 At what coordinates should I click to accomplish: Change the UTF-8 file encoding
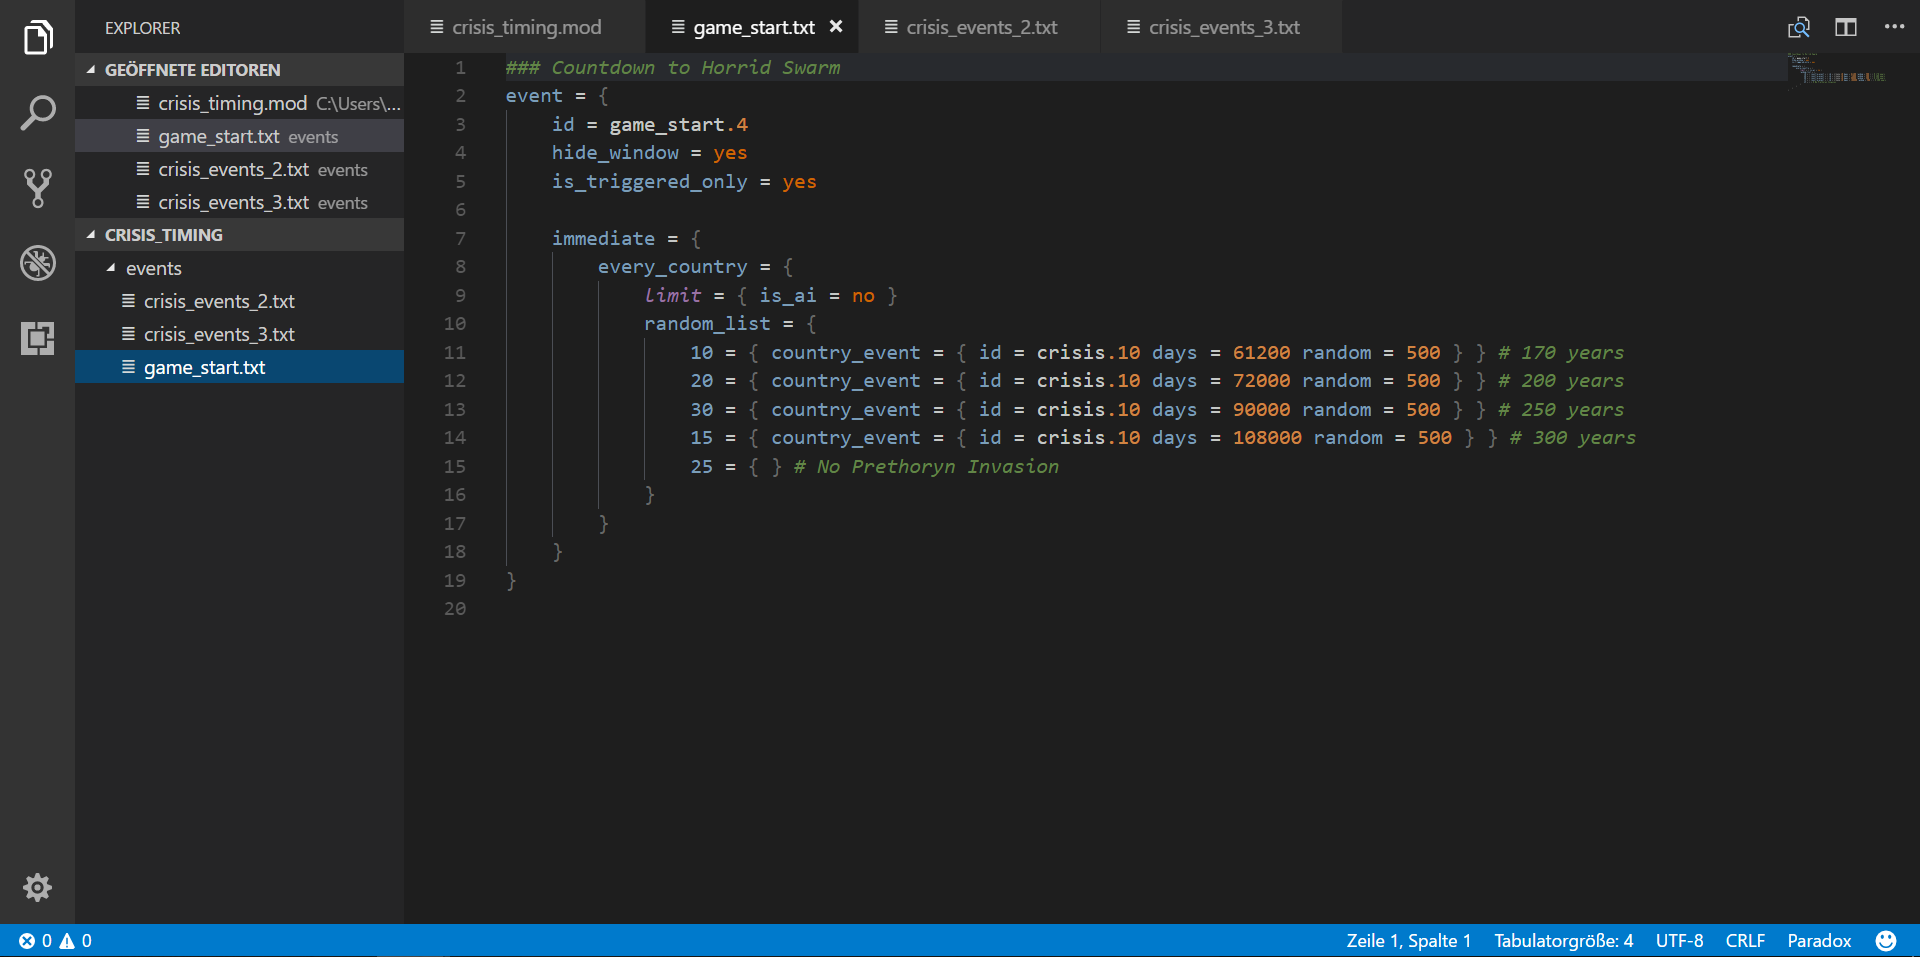(1679, 941)
